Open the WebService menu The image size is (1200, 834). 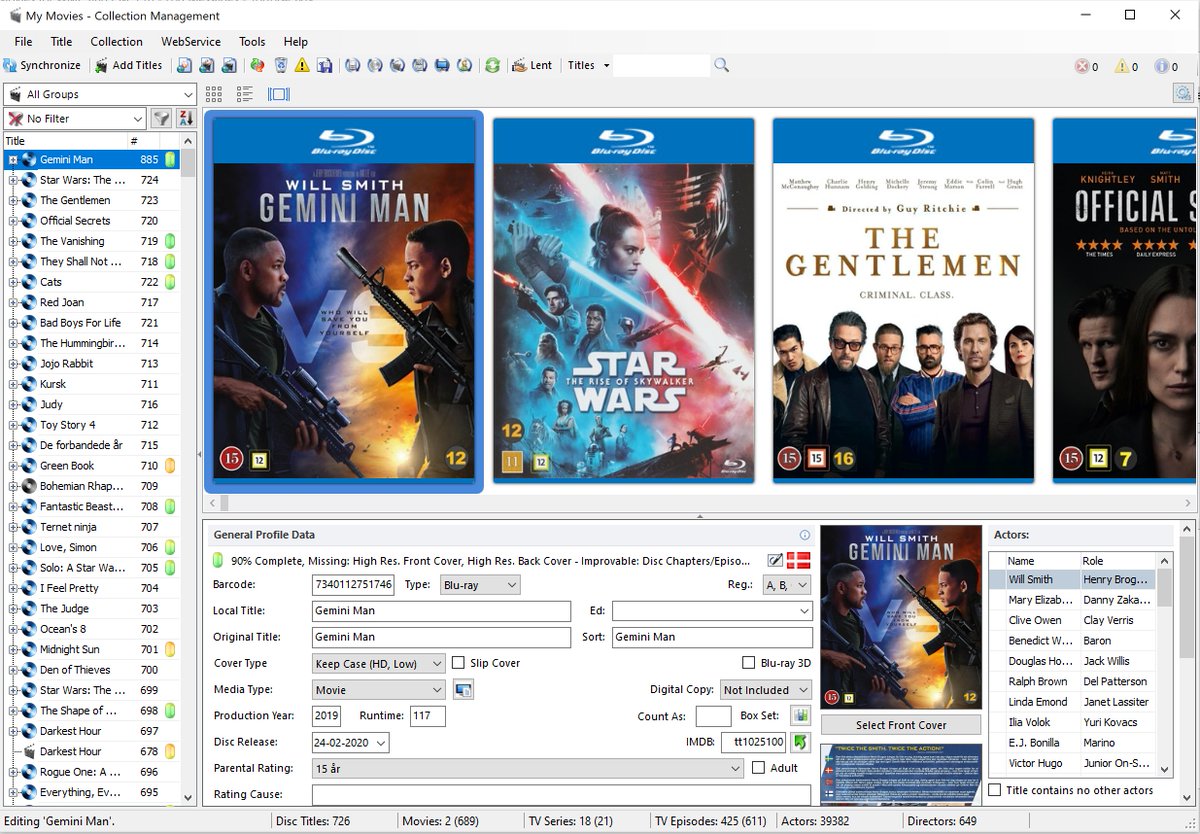[191, 41]
